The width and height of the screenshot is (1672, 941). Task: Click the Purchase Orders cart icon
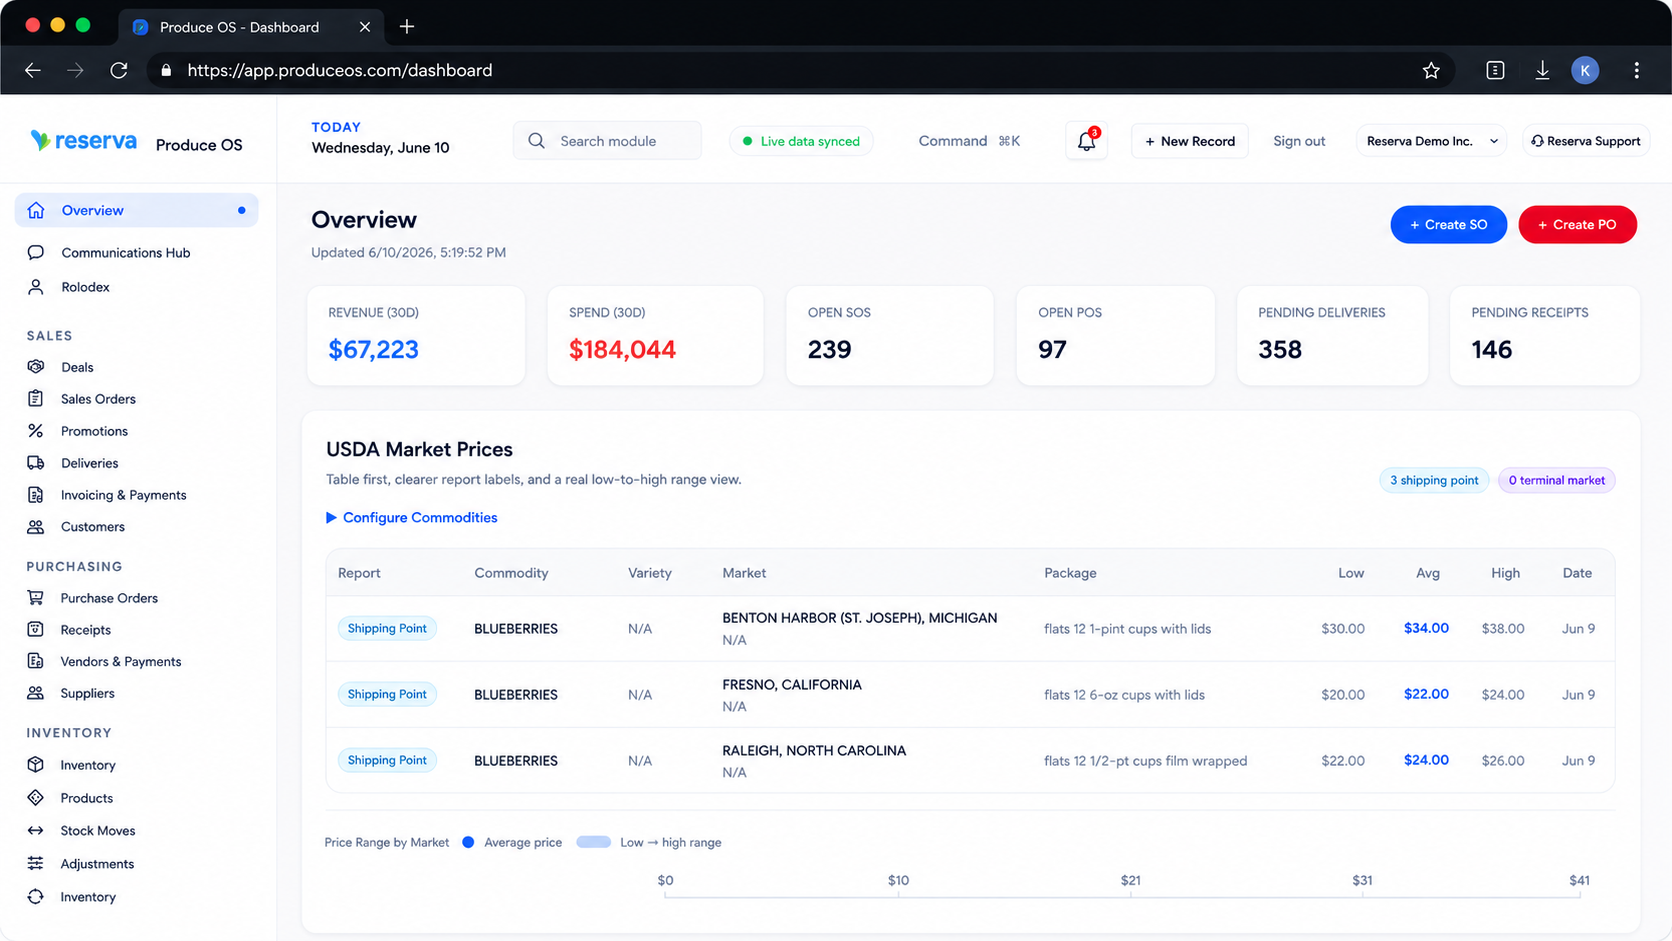(x=36, y=598)
